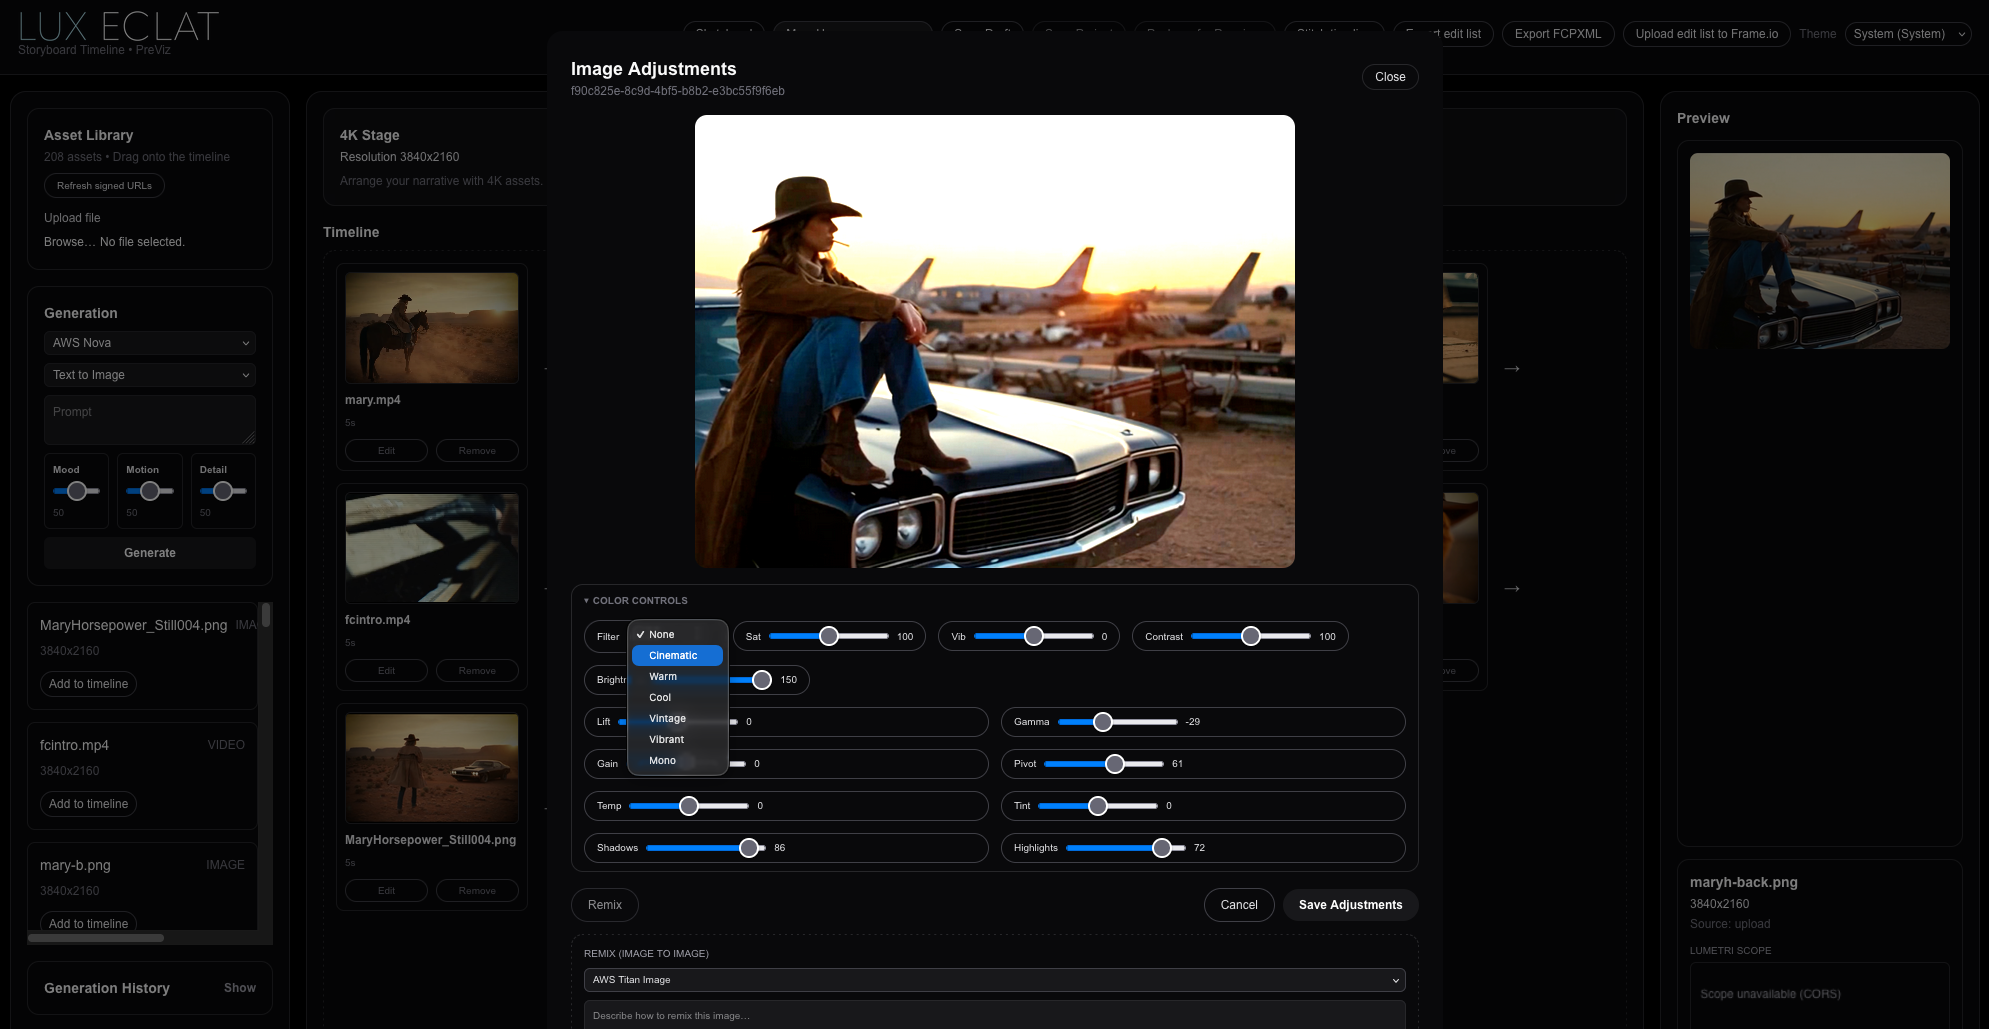Click the Remix button
This screenshot has width=1989, height=1029.
604,904
